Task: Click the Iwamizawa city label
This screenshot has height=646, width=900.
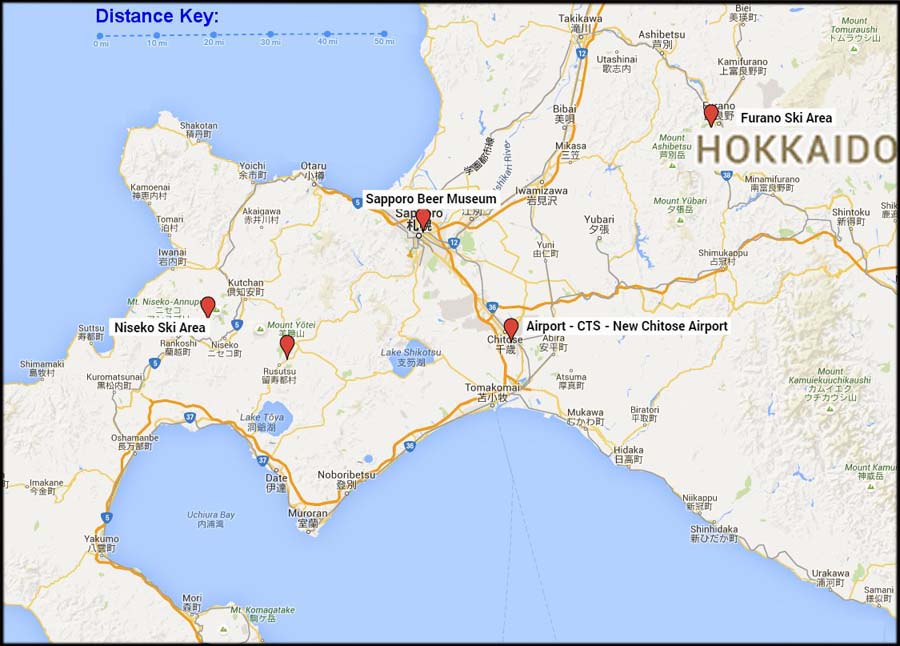Action: [541, 195]
